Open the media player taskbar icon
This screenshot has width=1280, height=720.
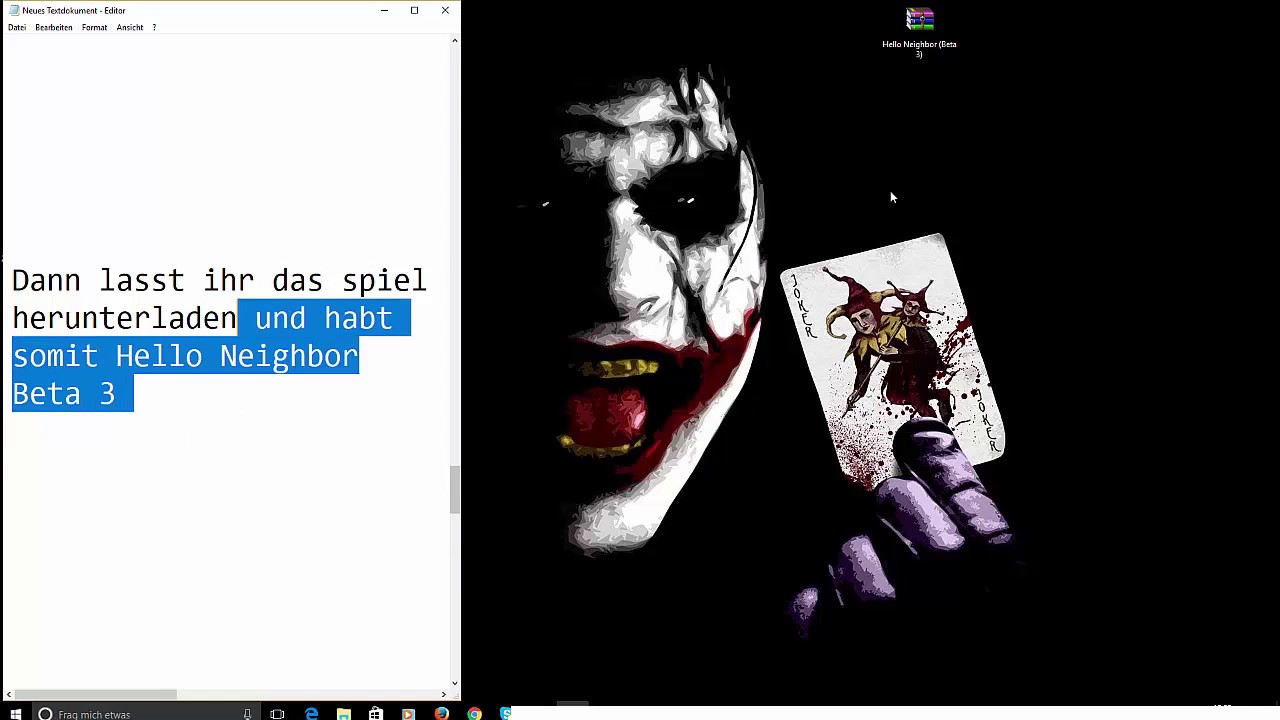coord(408,714)
